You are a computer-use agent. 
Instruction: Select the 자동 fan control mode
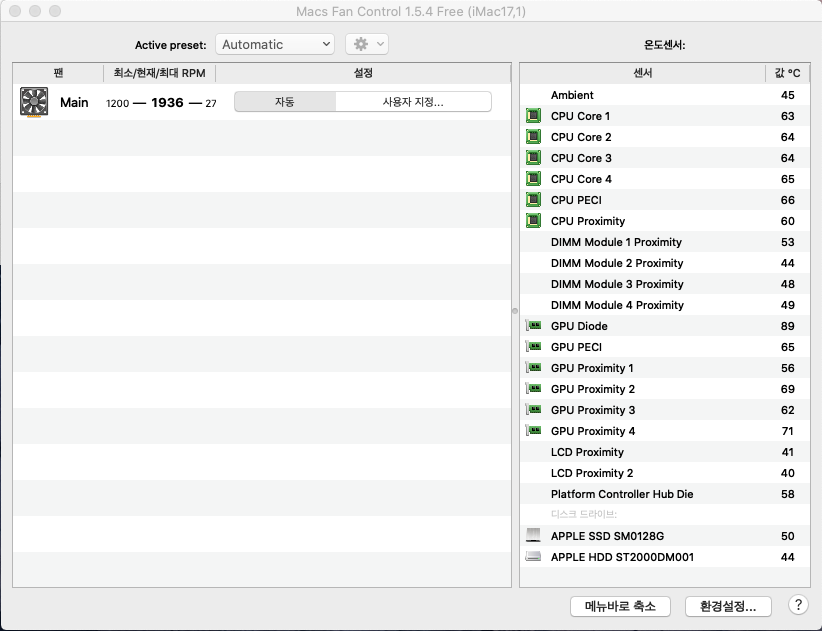pyautogui.click(x=285, y=102)
